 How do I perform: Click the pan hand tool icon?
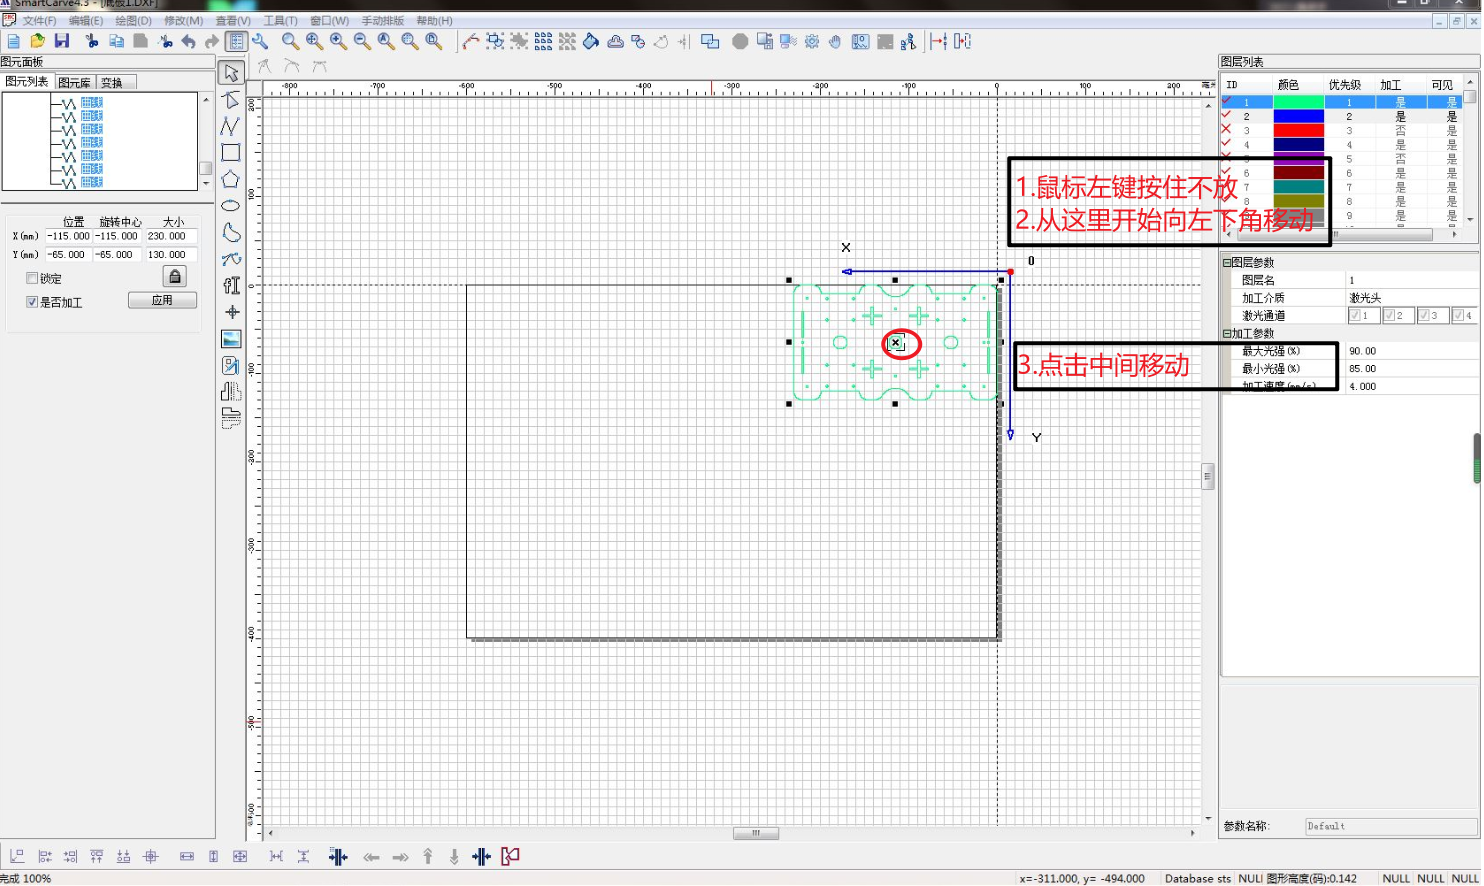[835, 41]
